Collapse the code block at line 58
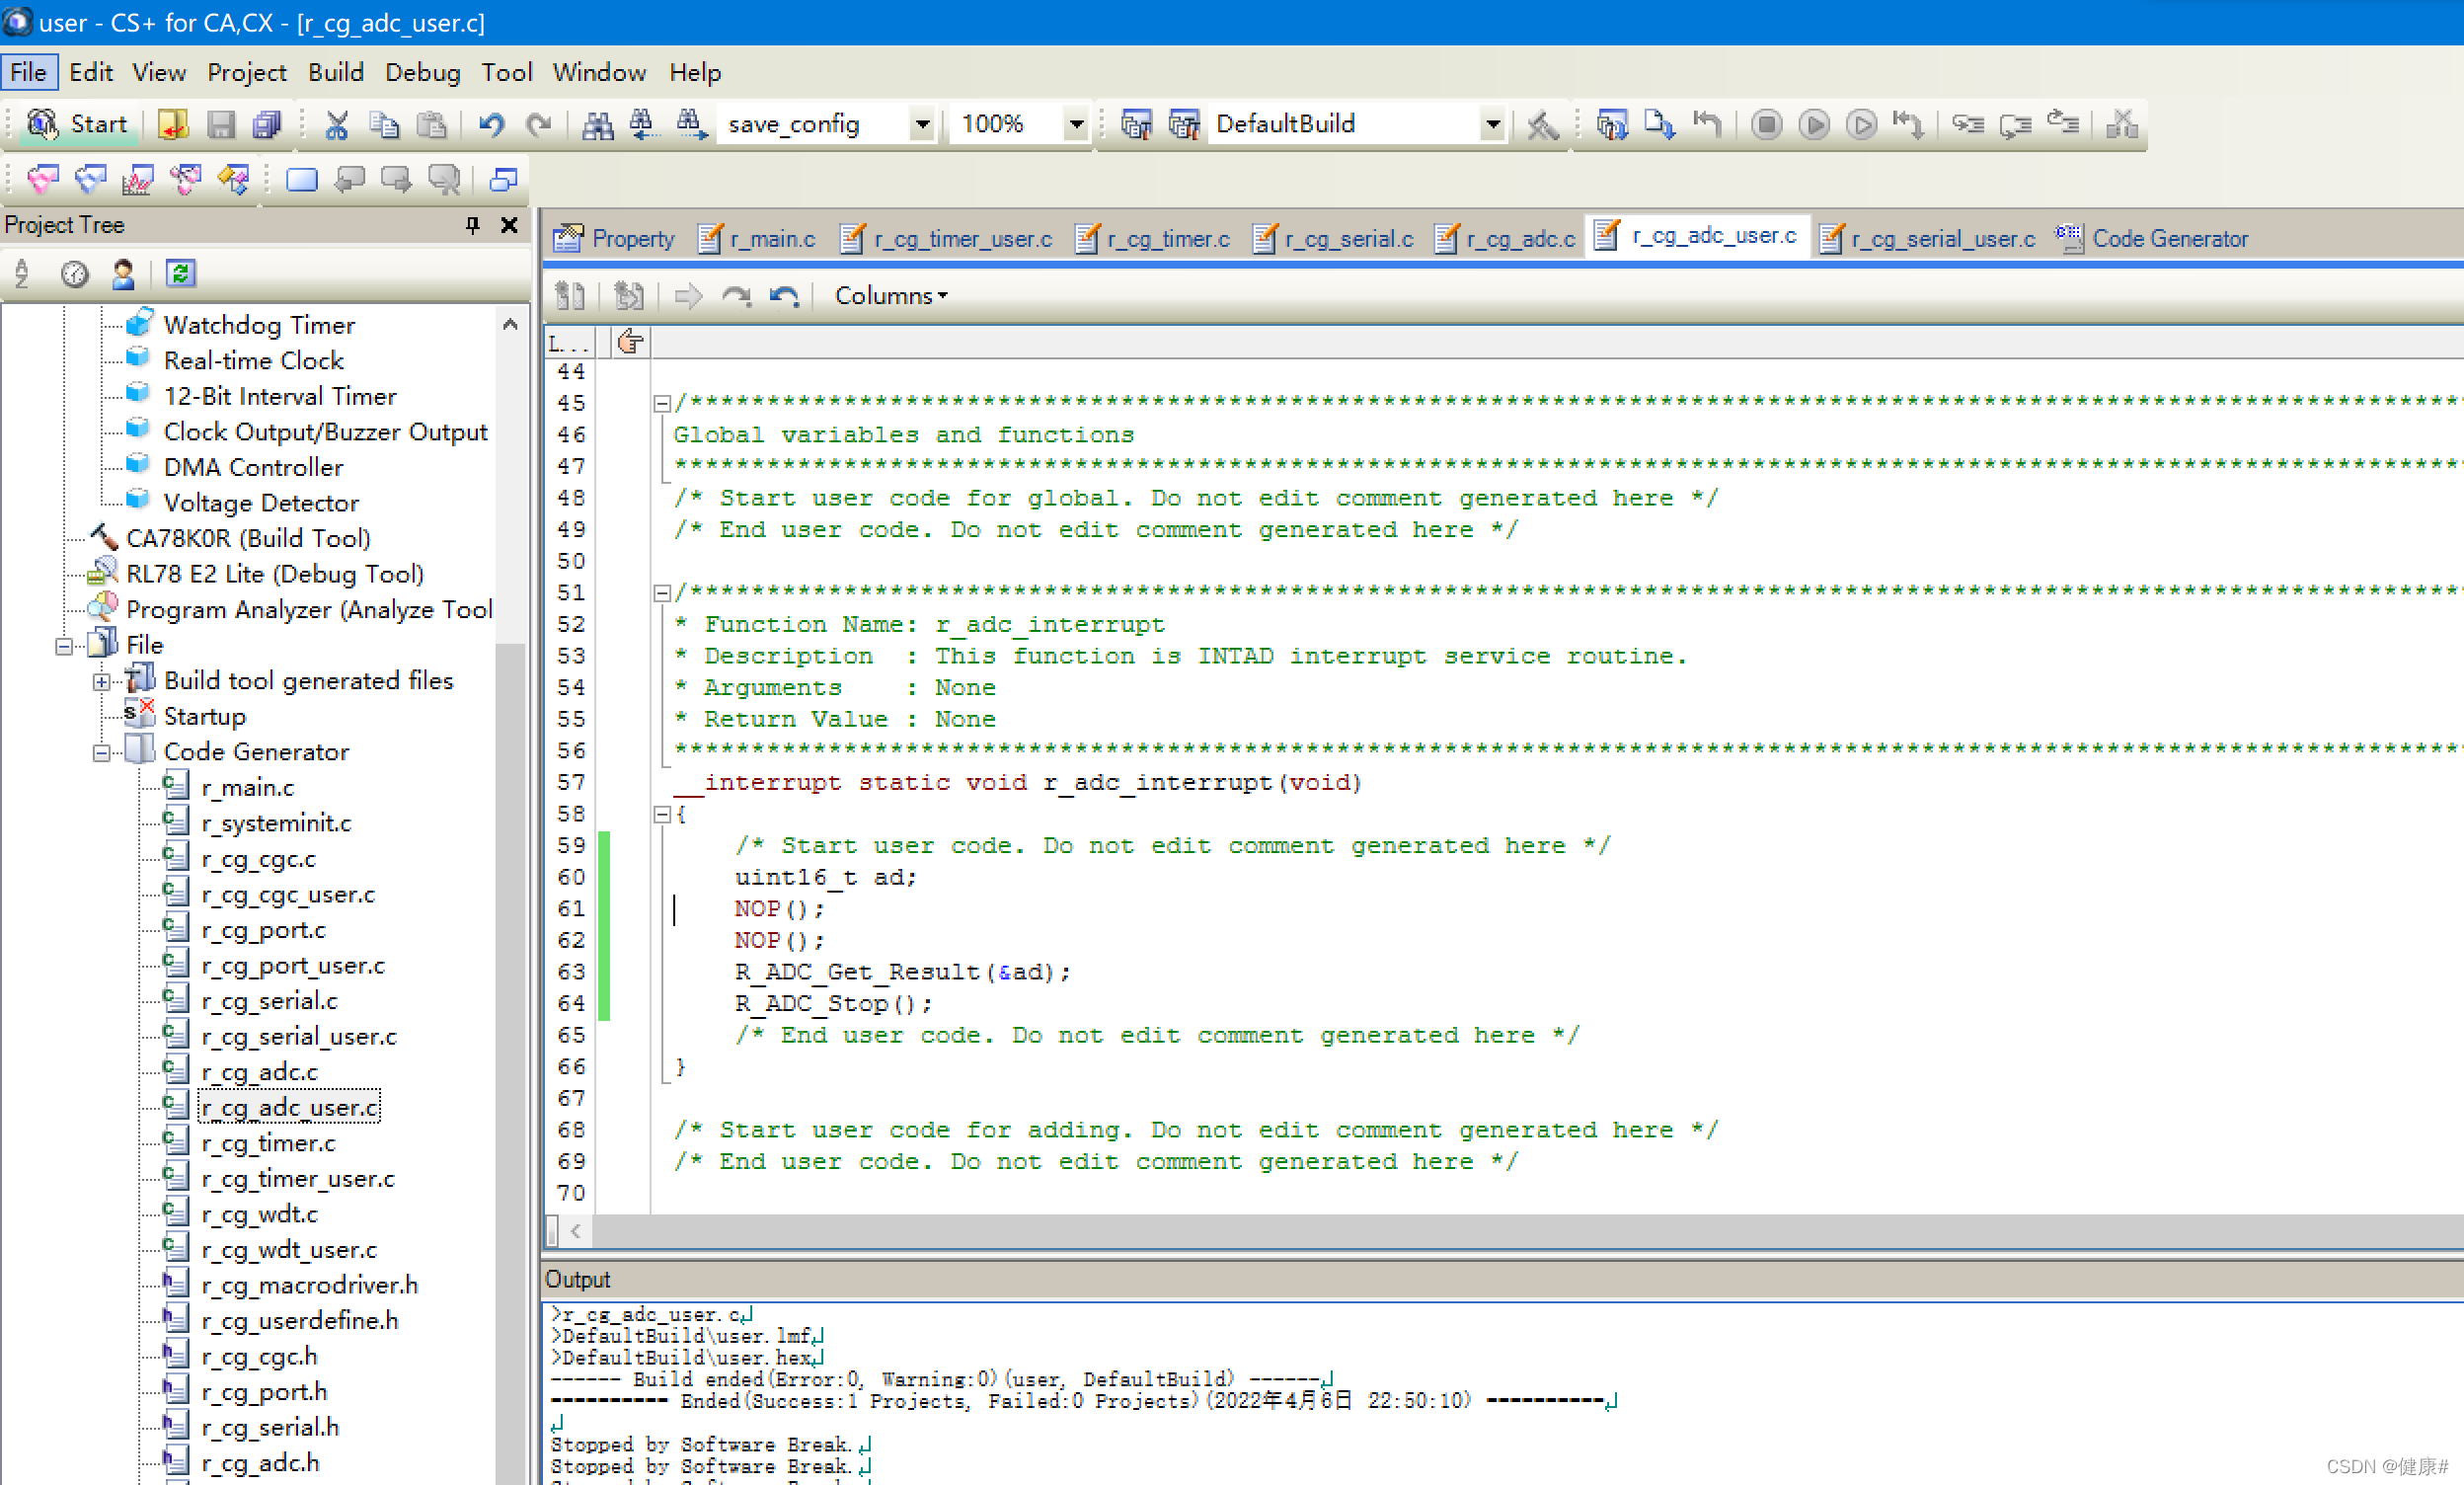Screen dimensions: 2464x1485 (x=661, y=814)
